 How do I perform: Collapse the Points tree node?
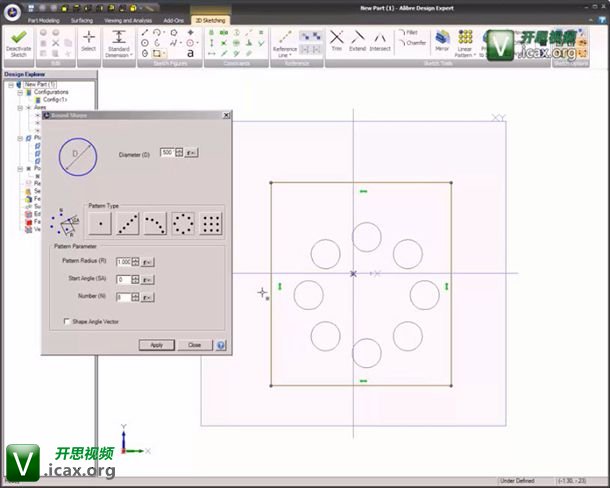coord(20,169)
